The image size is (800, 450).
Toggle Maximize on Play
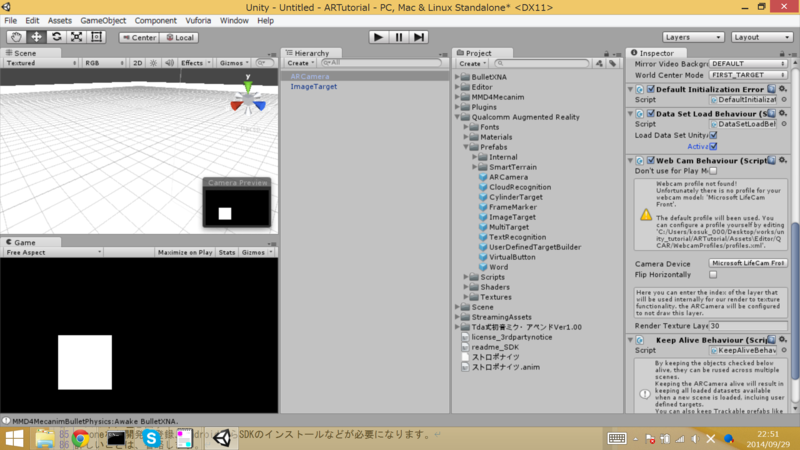185,253
